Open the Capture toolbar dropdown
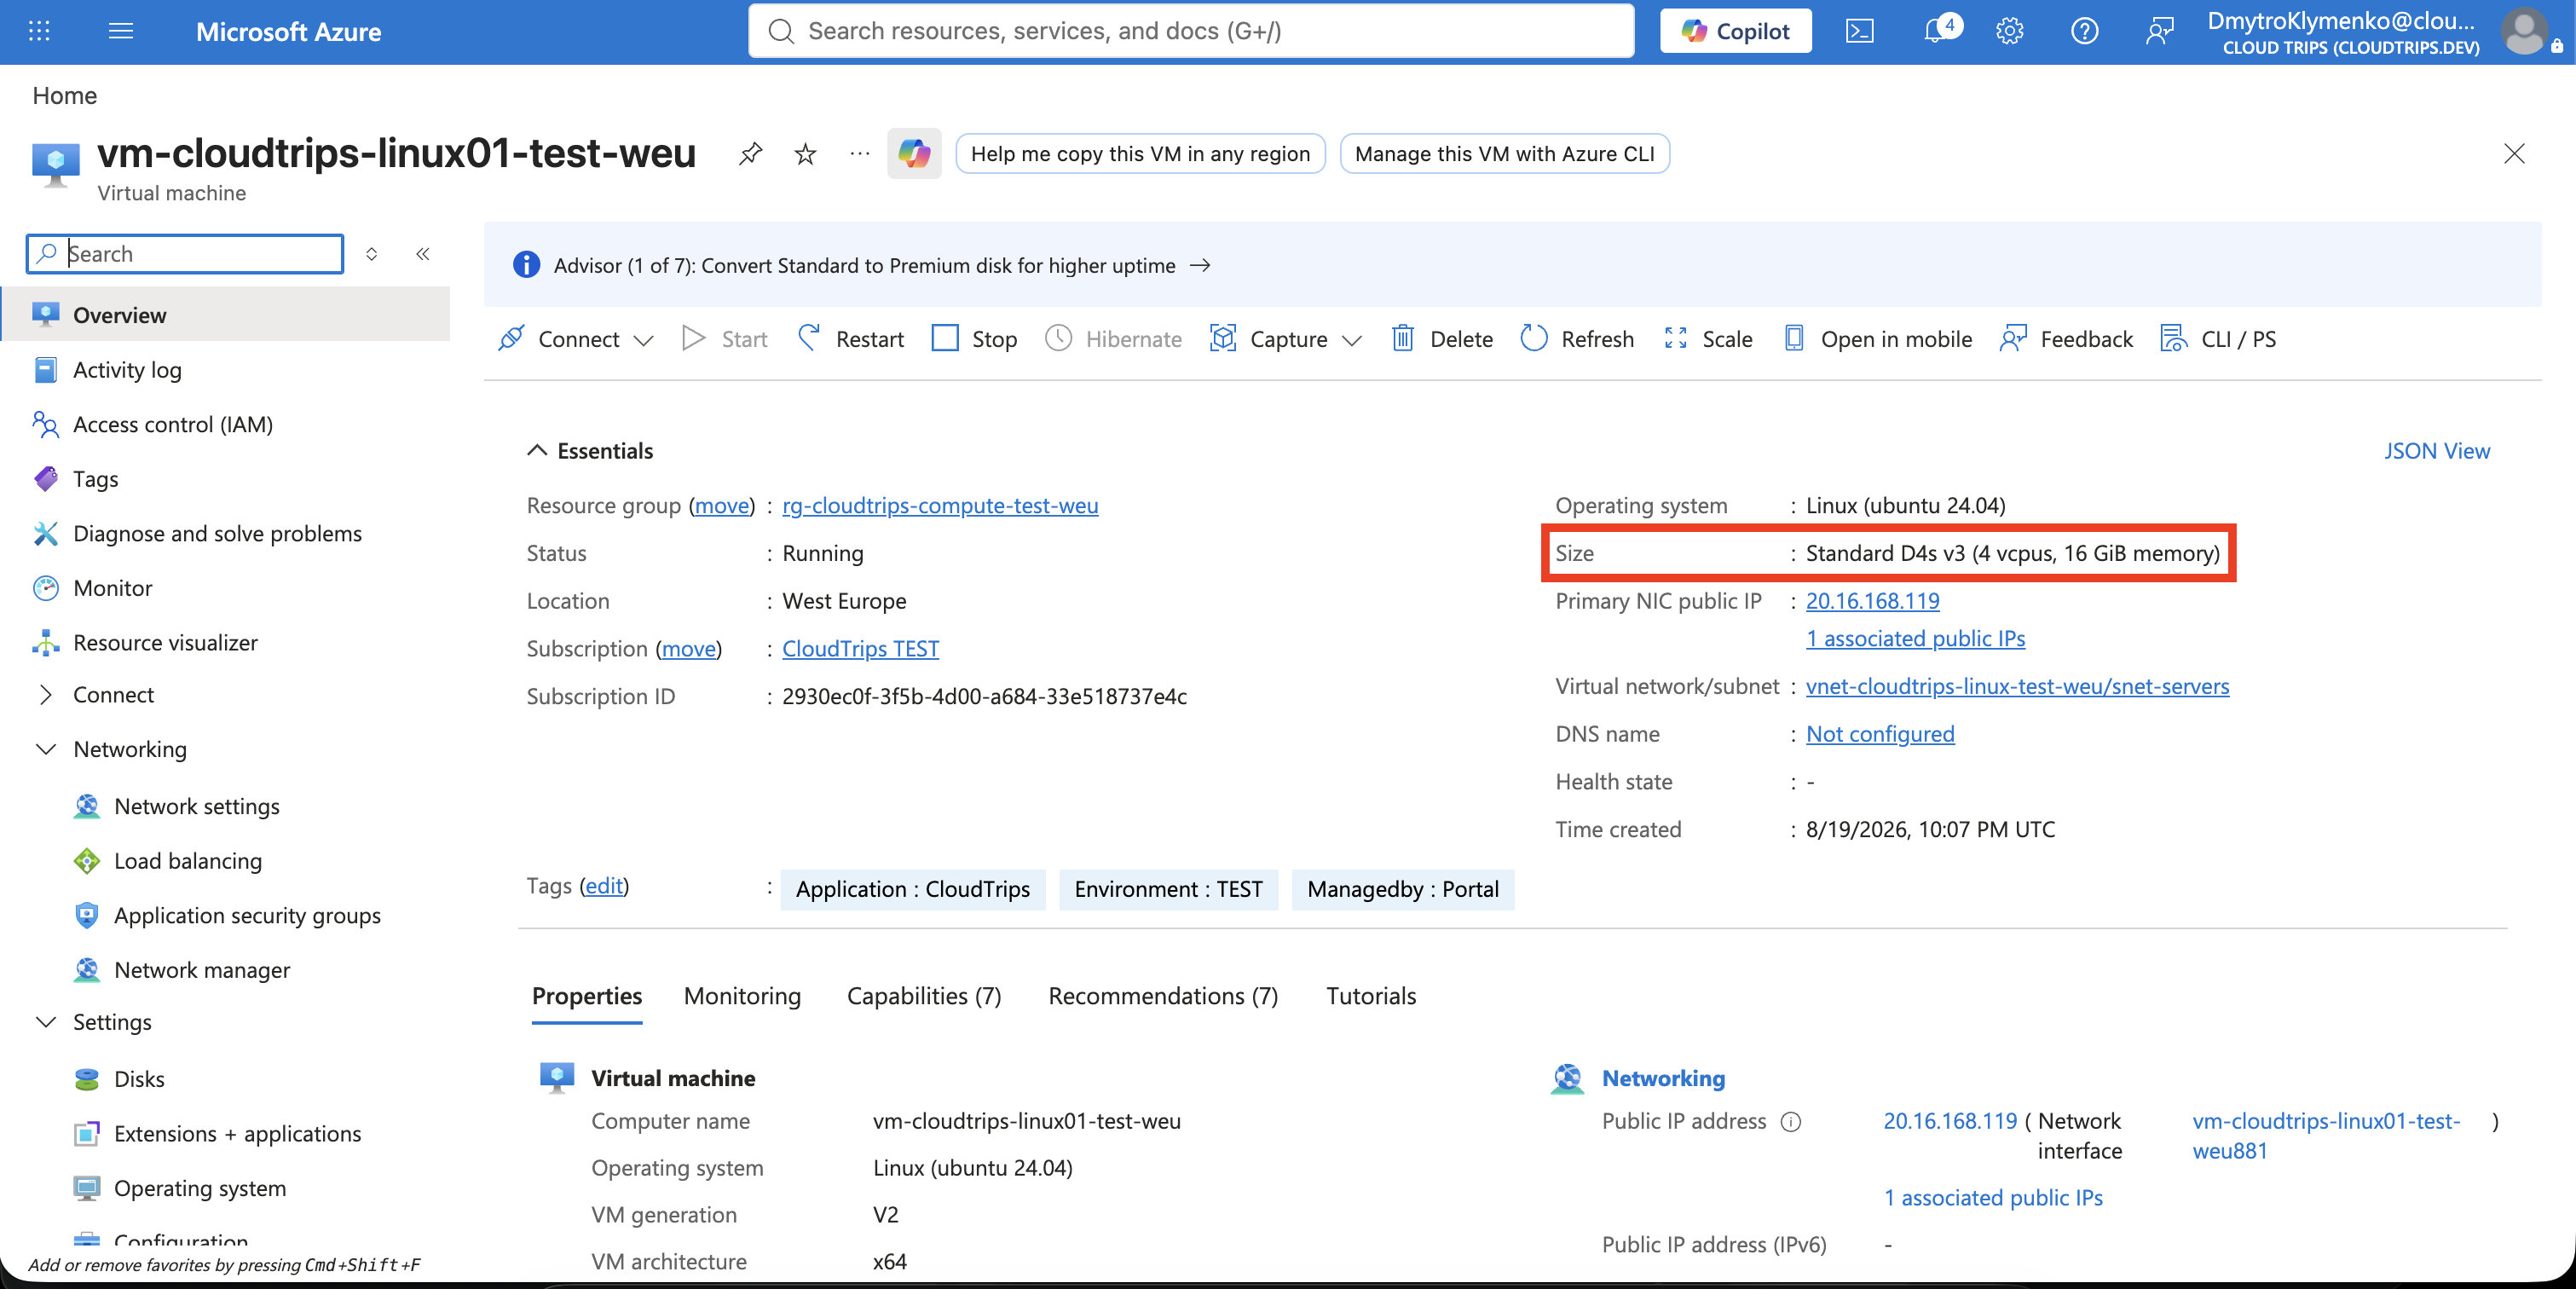Viewport: 2576px width, 1289px height. tap(1286, 339)
